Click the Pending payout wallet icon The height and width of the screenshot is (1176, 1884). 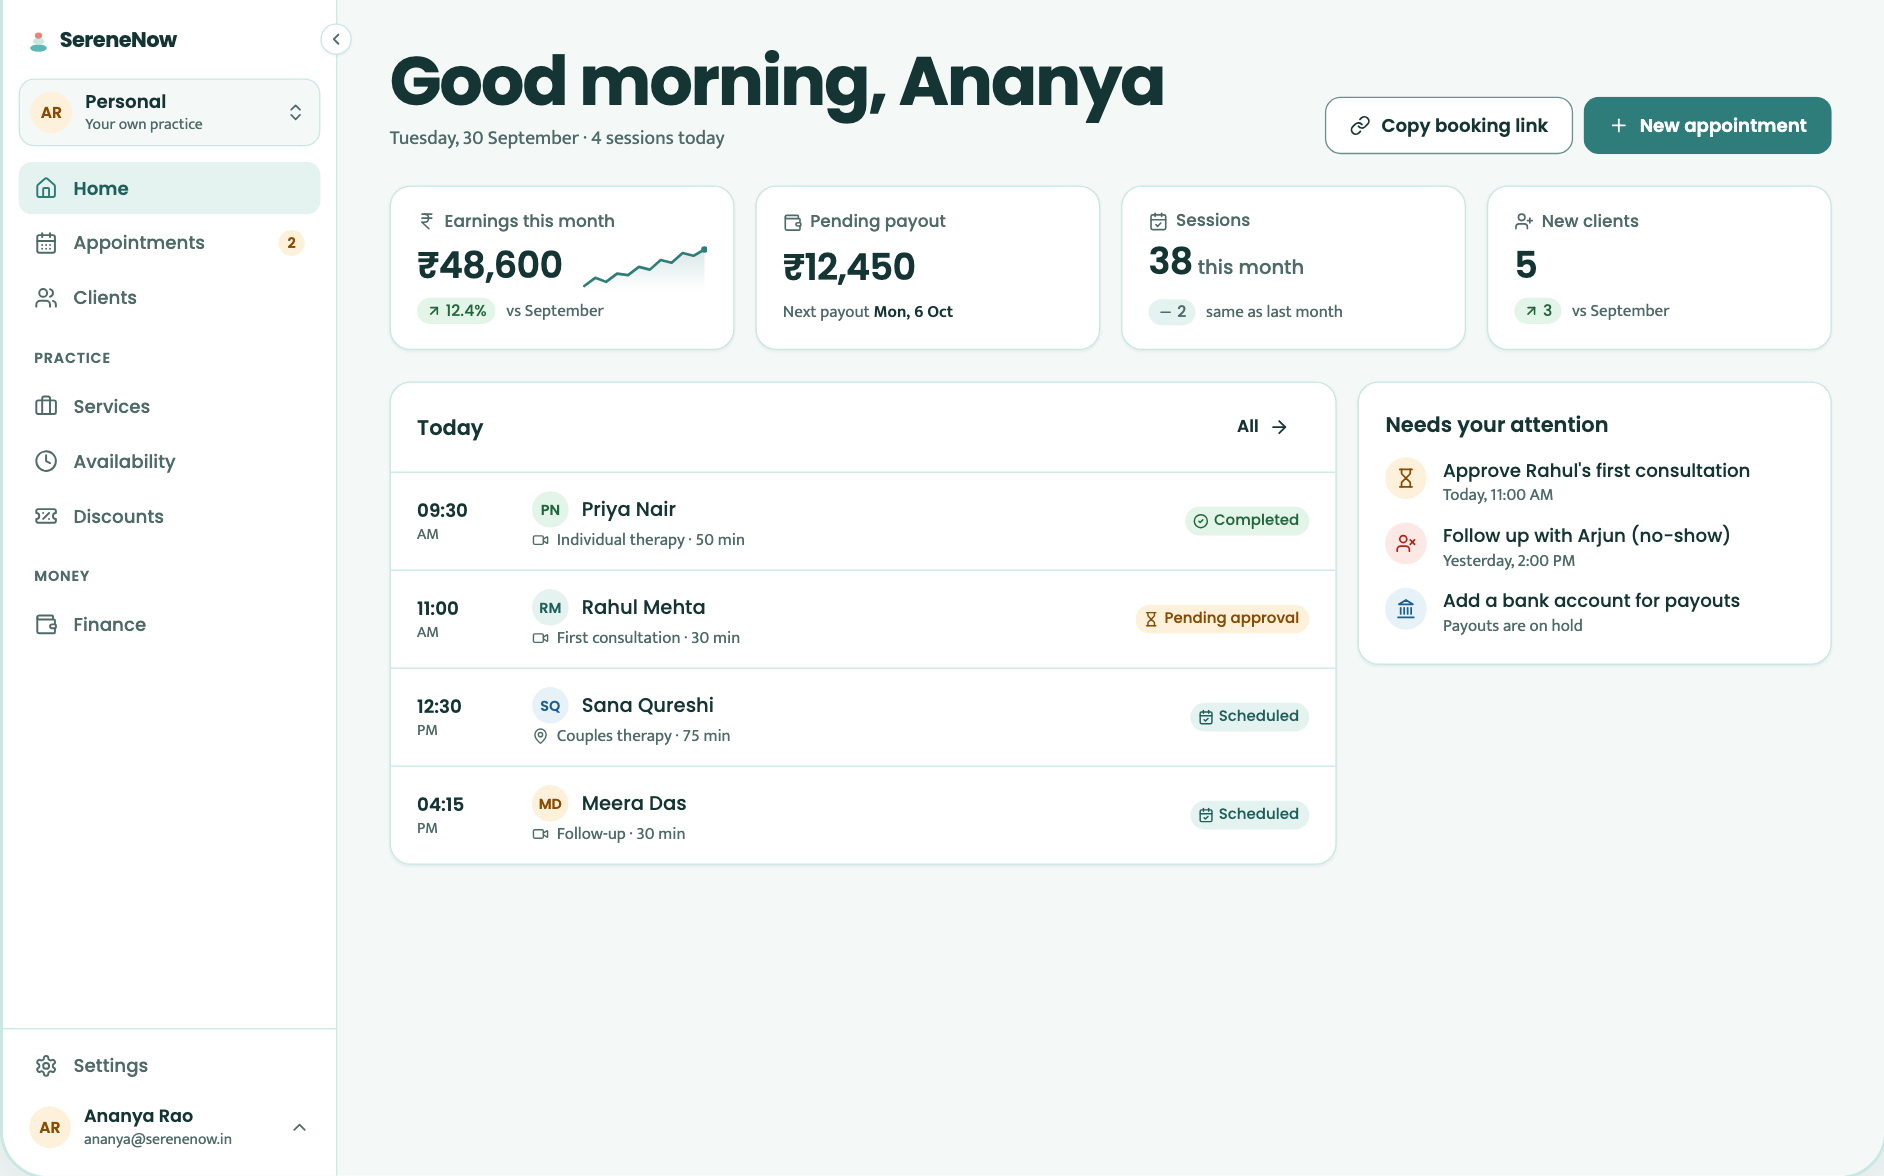click(x=793, y=222)
